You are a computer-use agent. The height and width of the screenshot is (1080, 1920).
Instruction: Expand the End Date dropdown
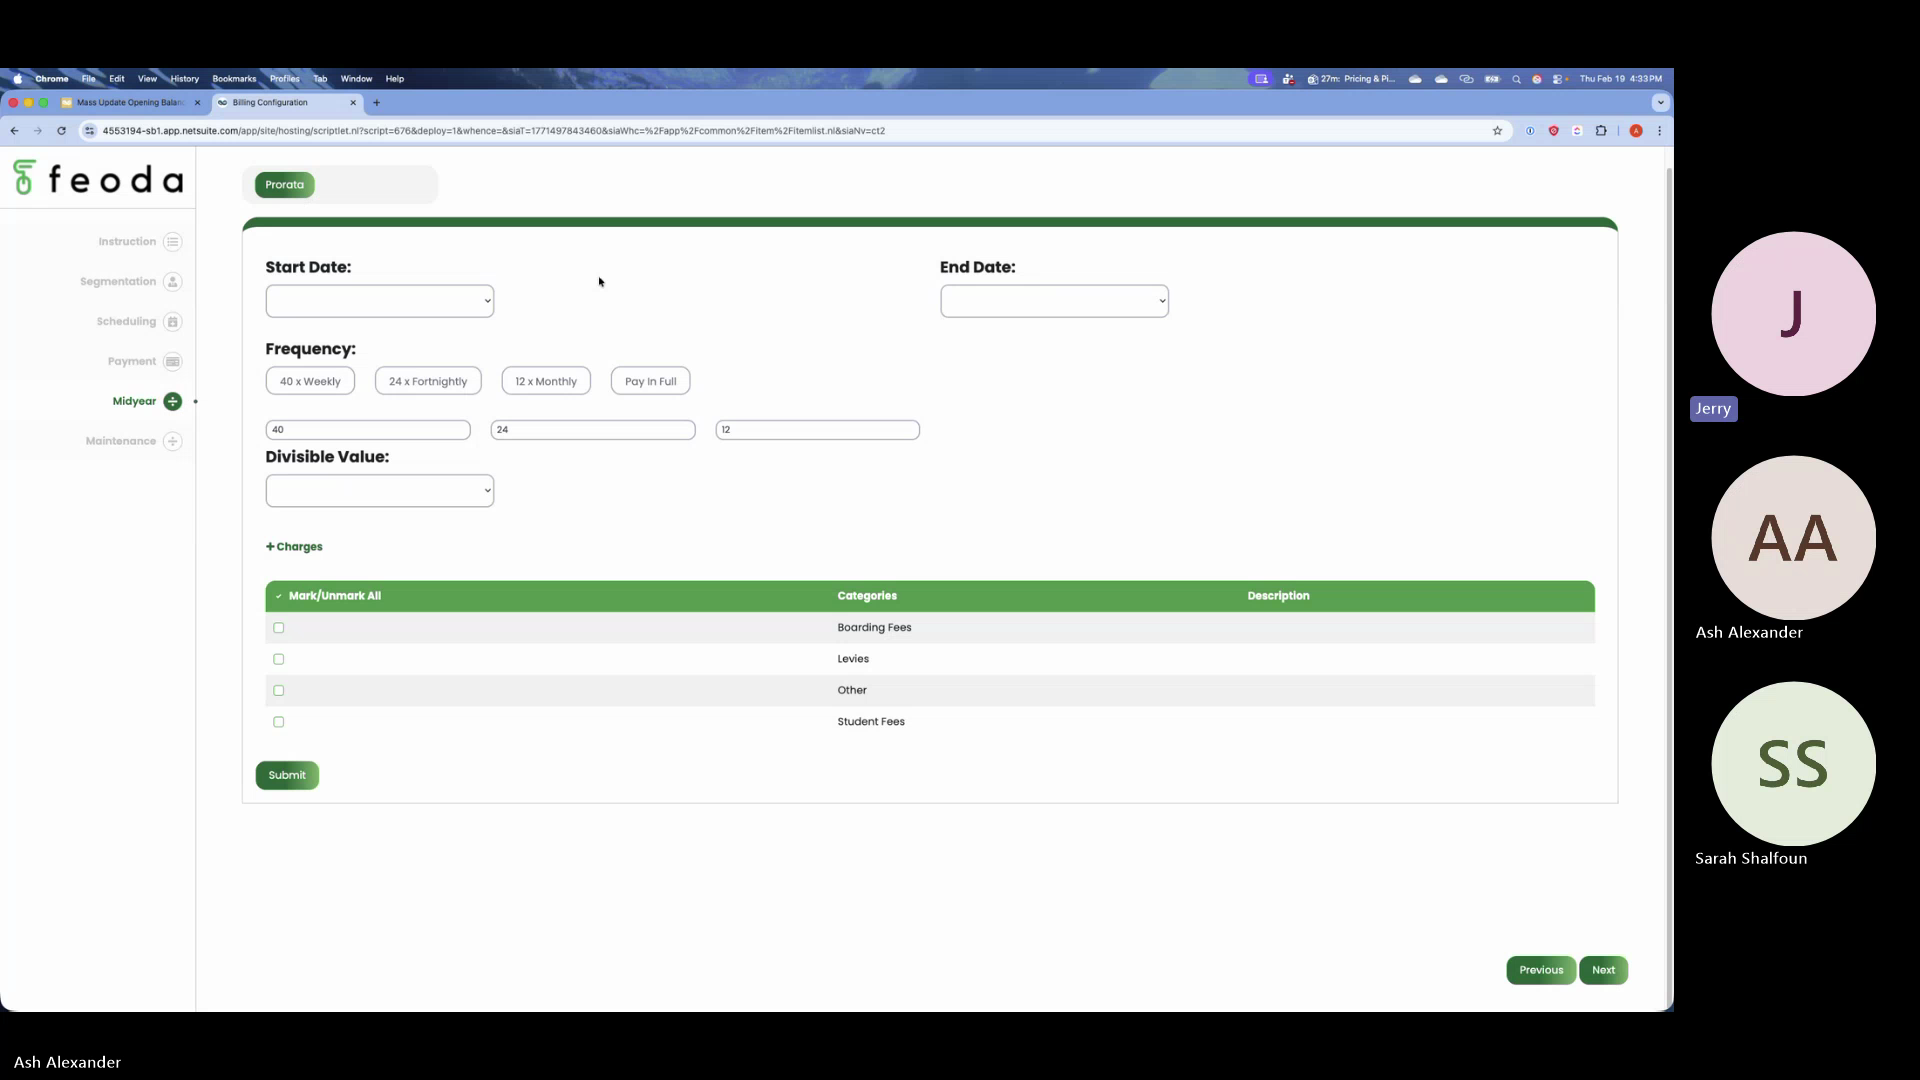1054,301
